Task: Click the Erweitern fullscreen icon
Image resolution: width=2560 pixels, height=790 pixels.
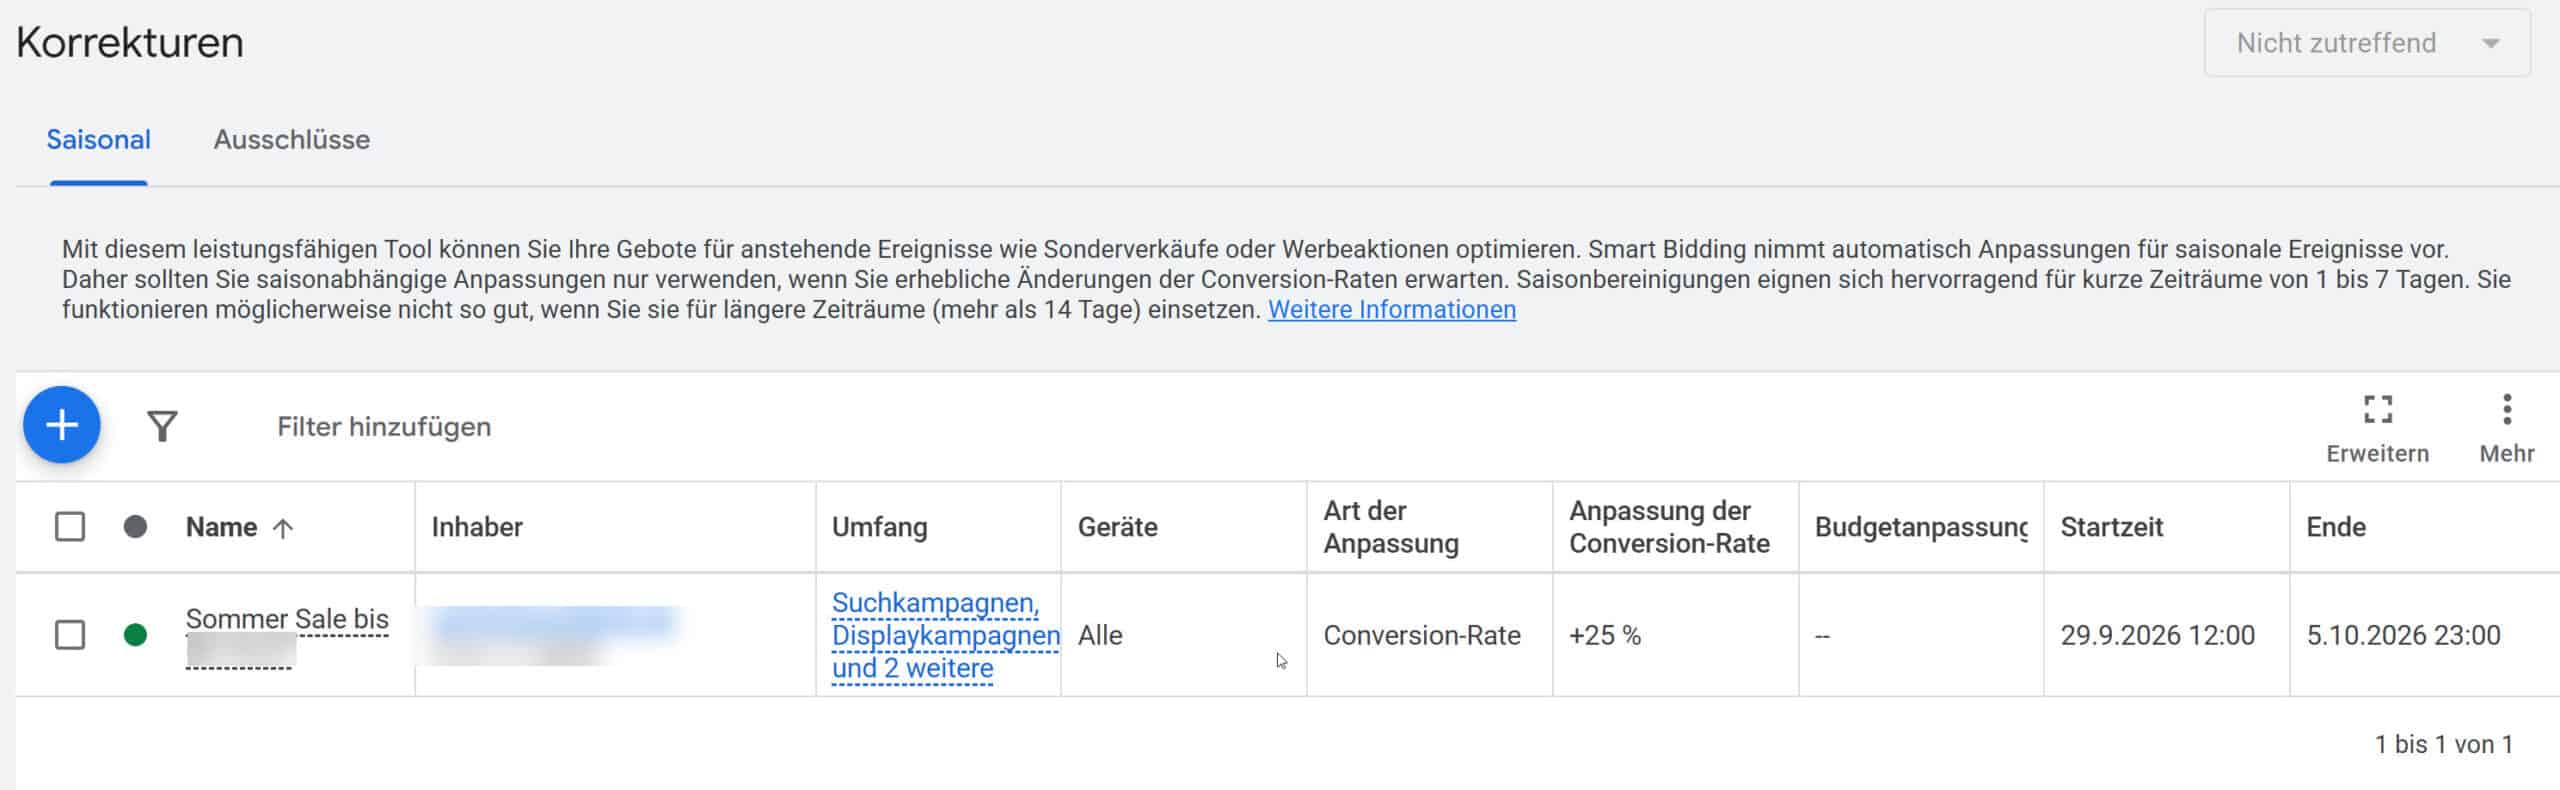Action: (x=2377, y=409)
